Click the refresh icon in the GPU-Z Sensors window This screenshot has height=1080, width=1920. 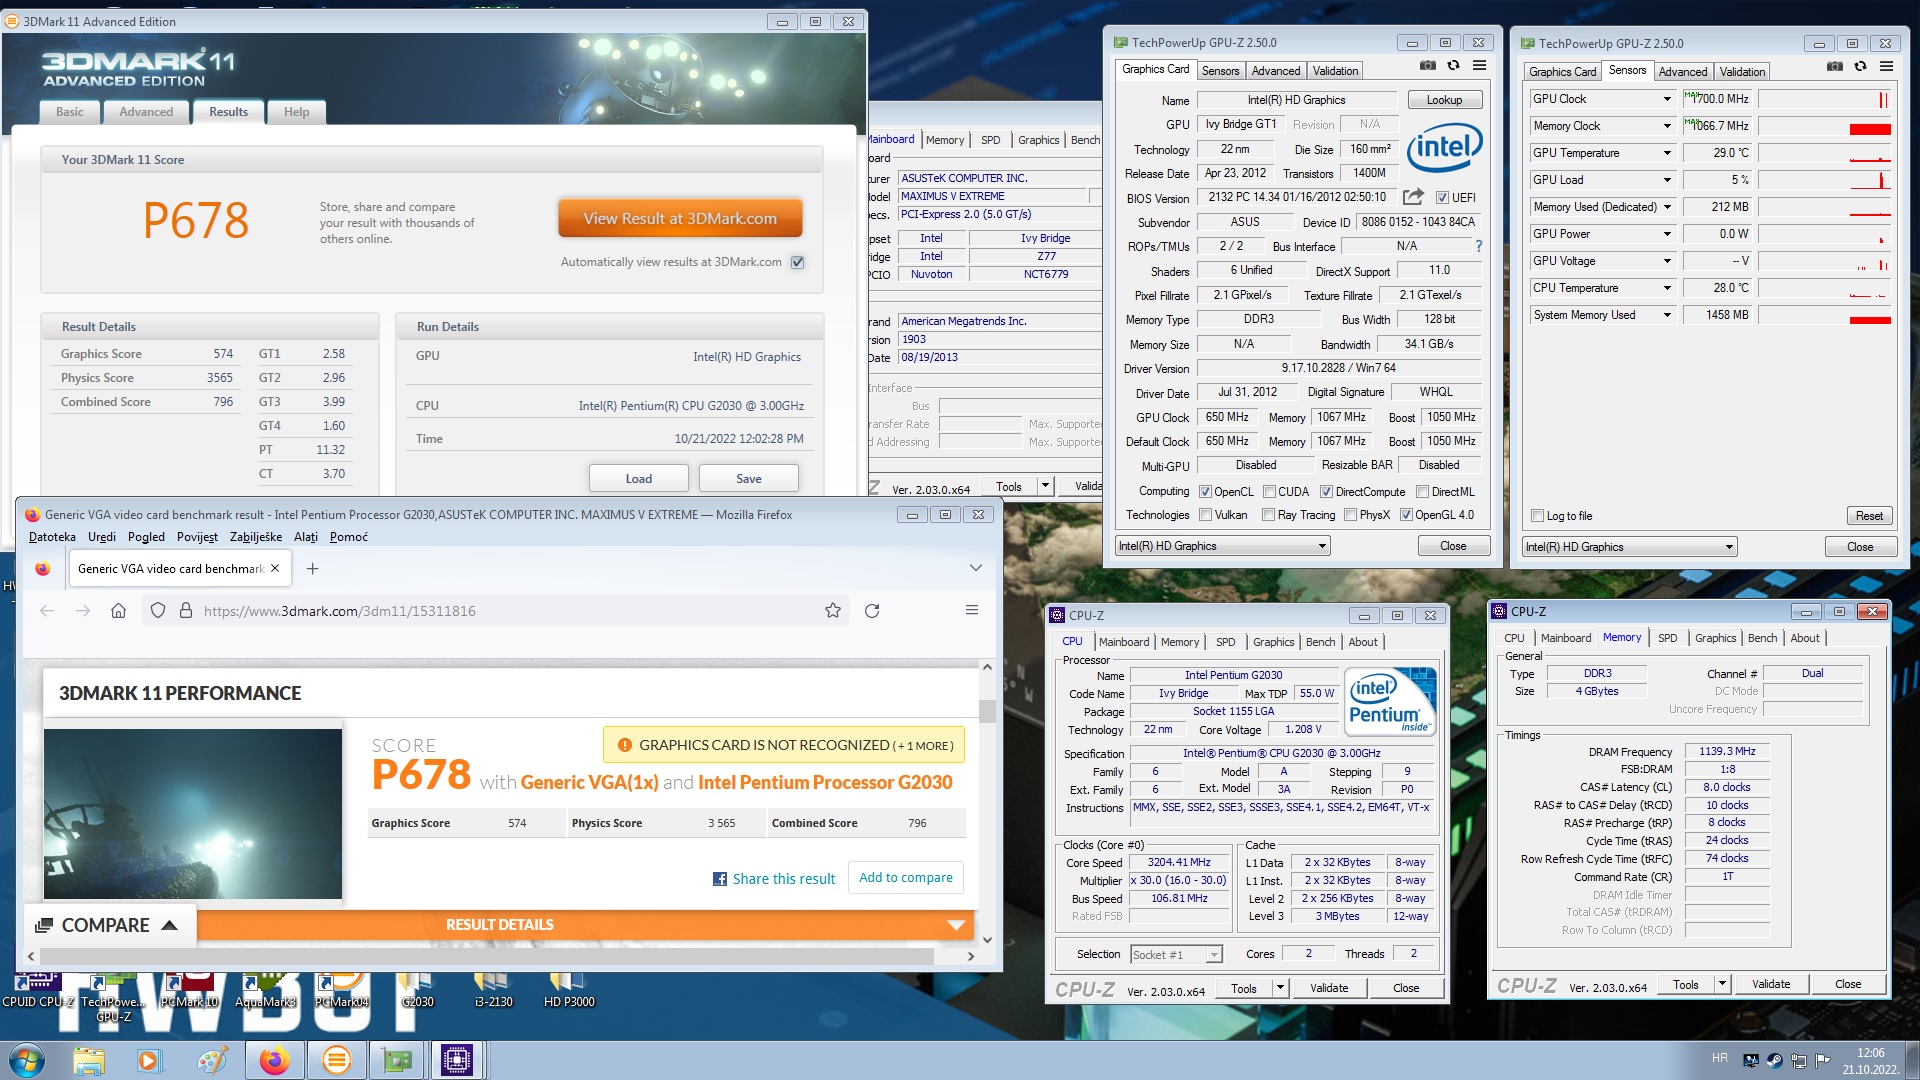tap(1860, 67)
